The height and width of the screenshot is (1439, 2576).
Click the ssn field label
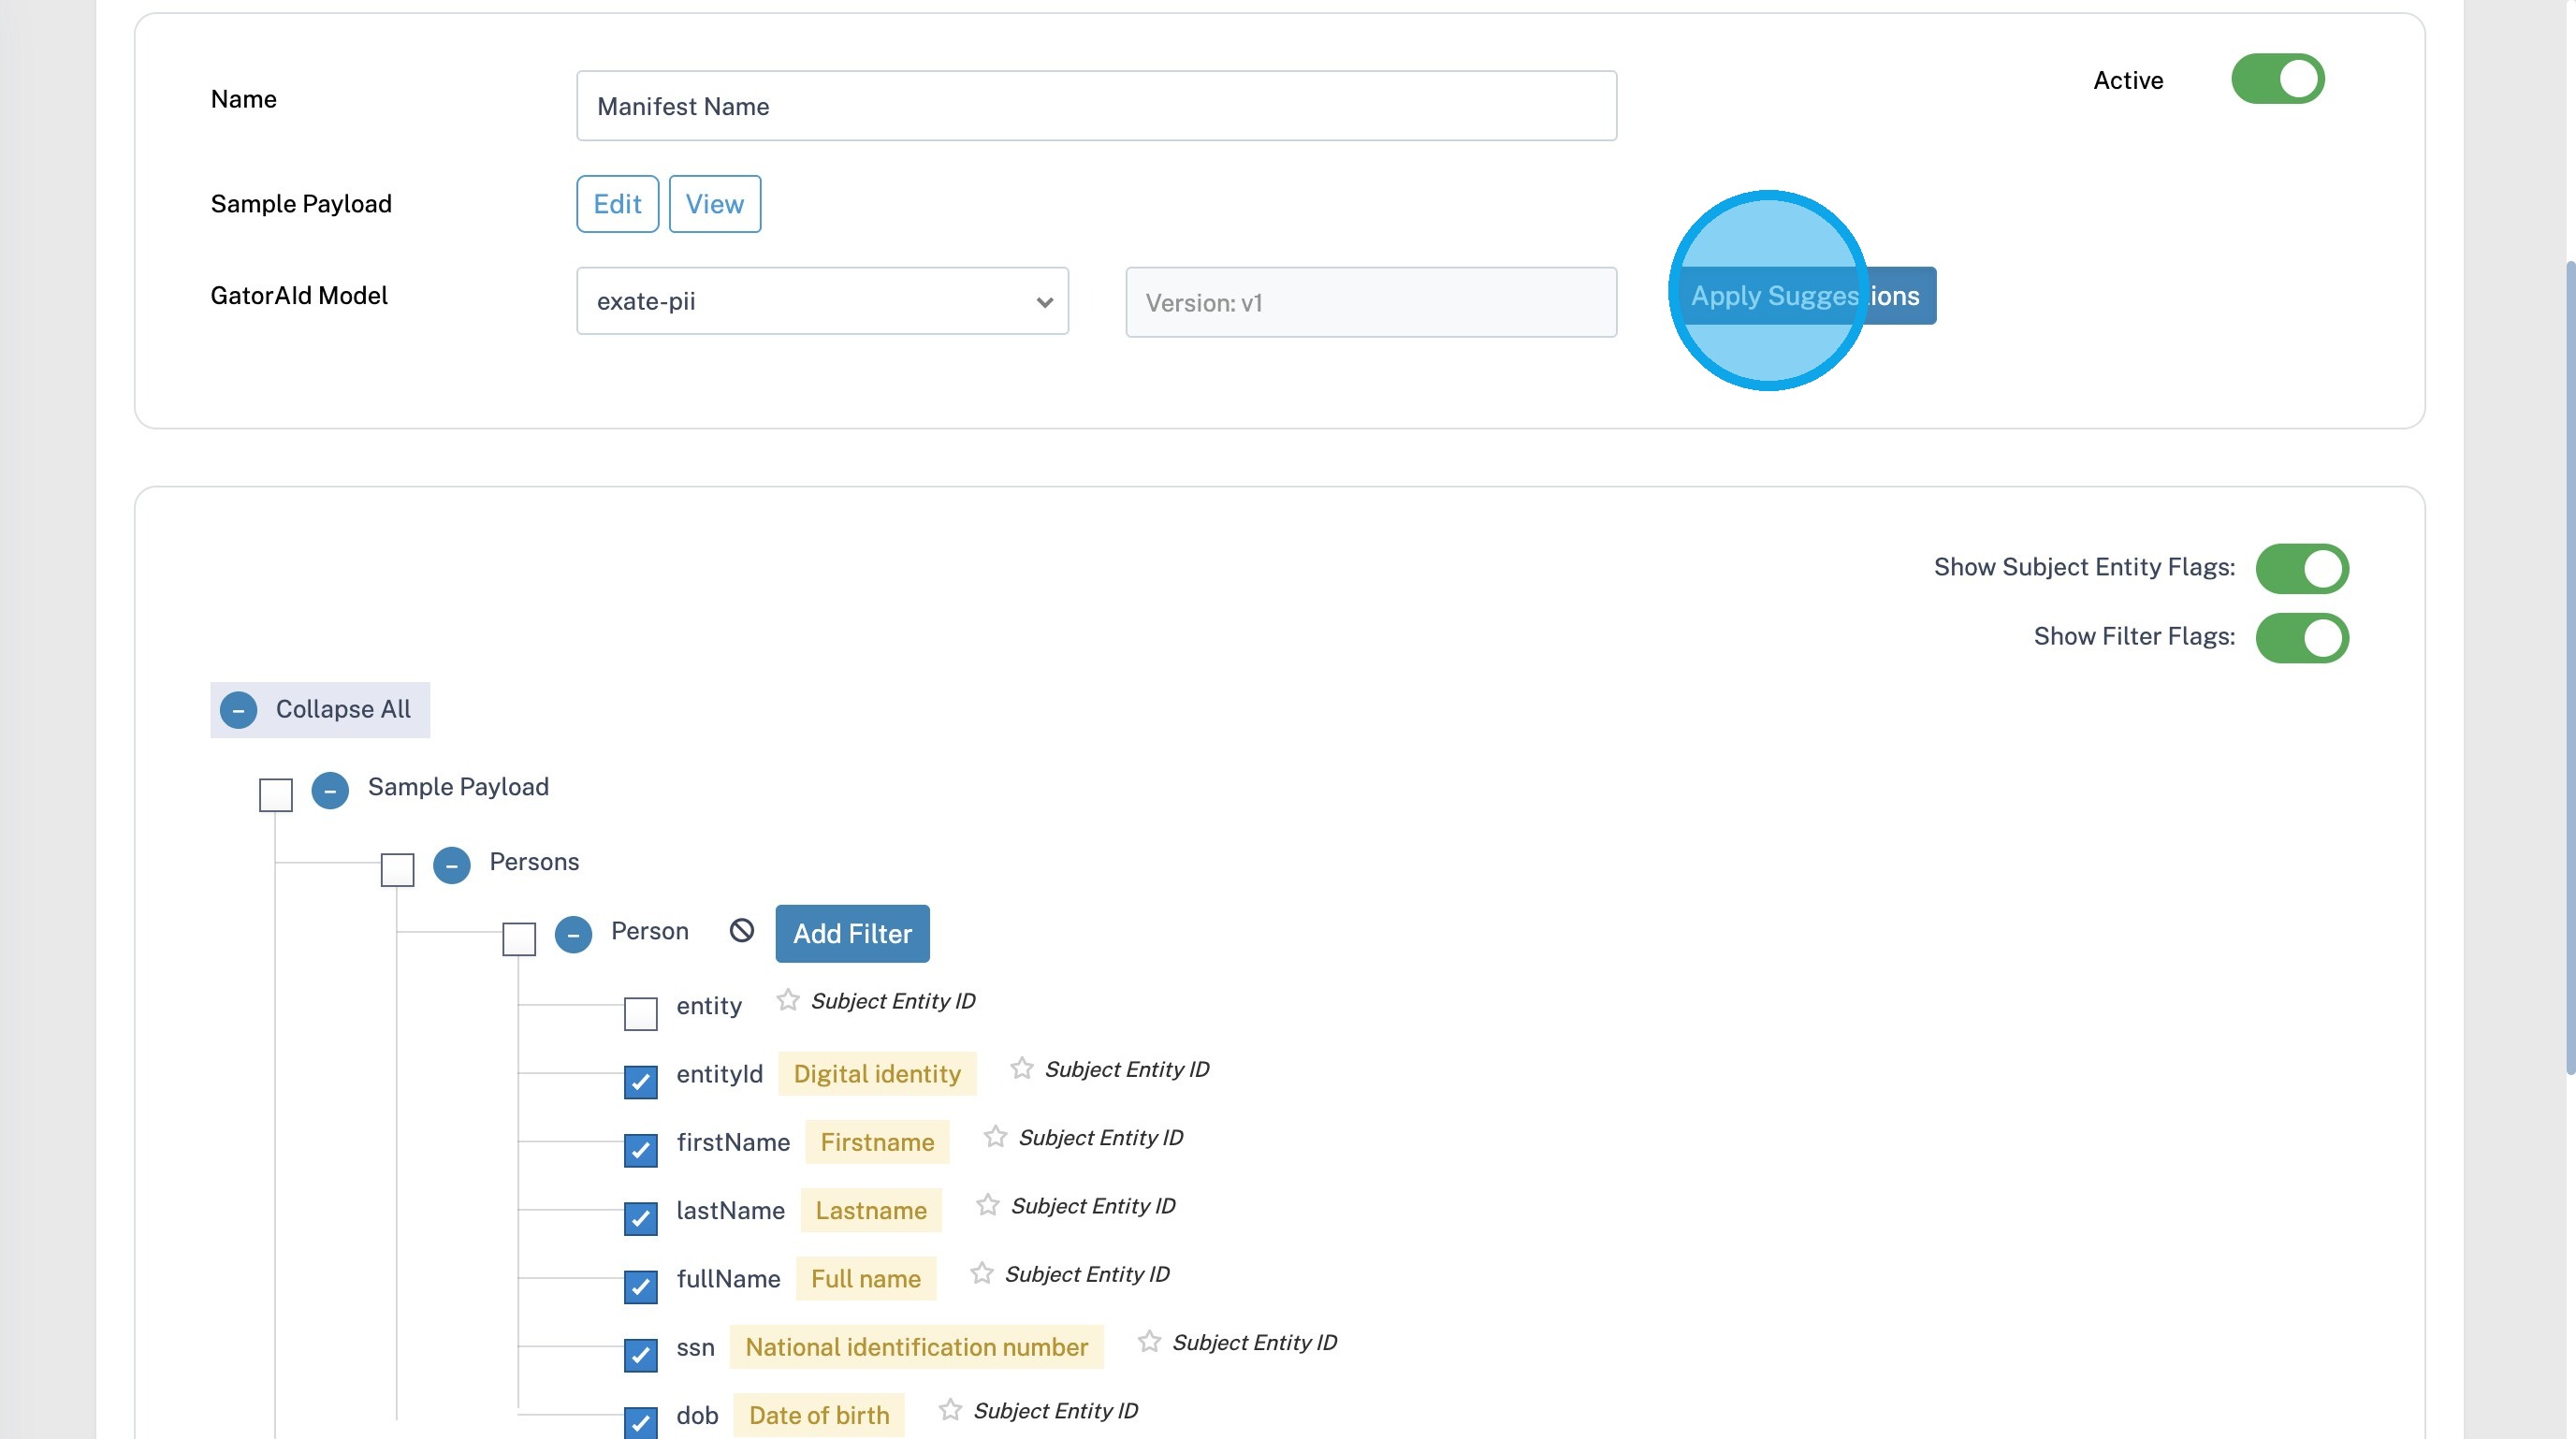pos(695,1347)
